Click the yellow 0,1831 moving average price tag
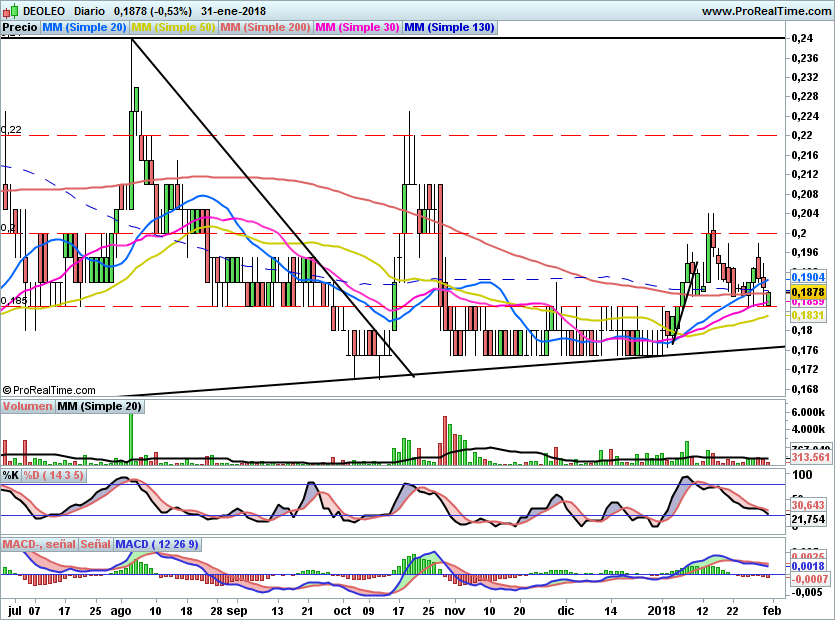Viewport: 835px width, 620px height. 806,315
